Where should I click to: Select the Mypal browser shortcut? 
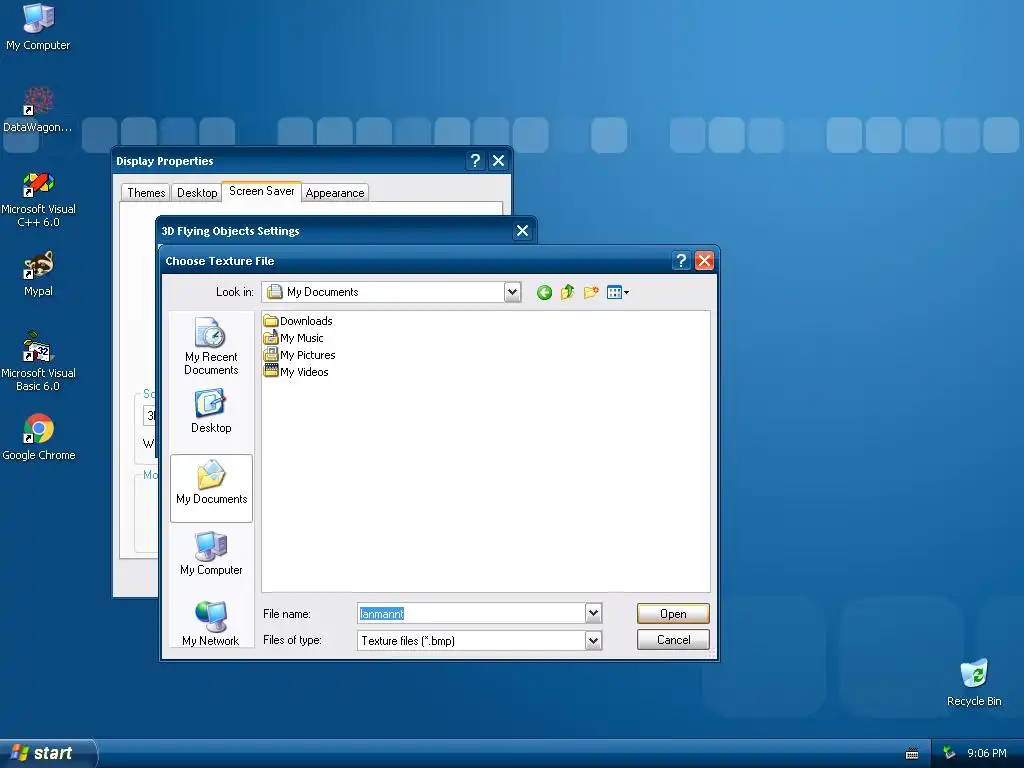(38, 274)
